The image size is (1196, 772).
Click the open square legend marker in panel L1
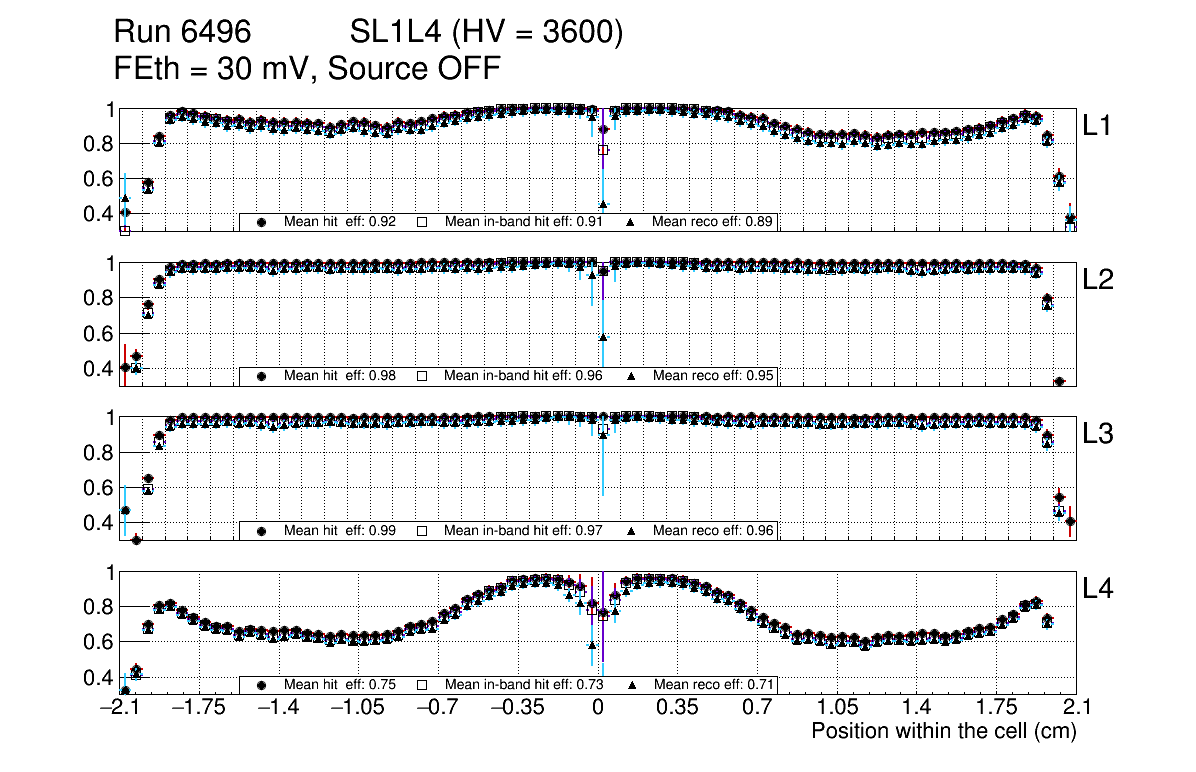(422, 222)
